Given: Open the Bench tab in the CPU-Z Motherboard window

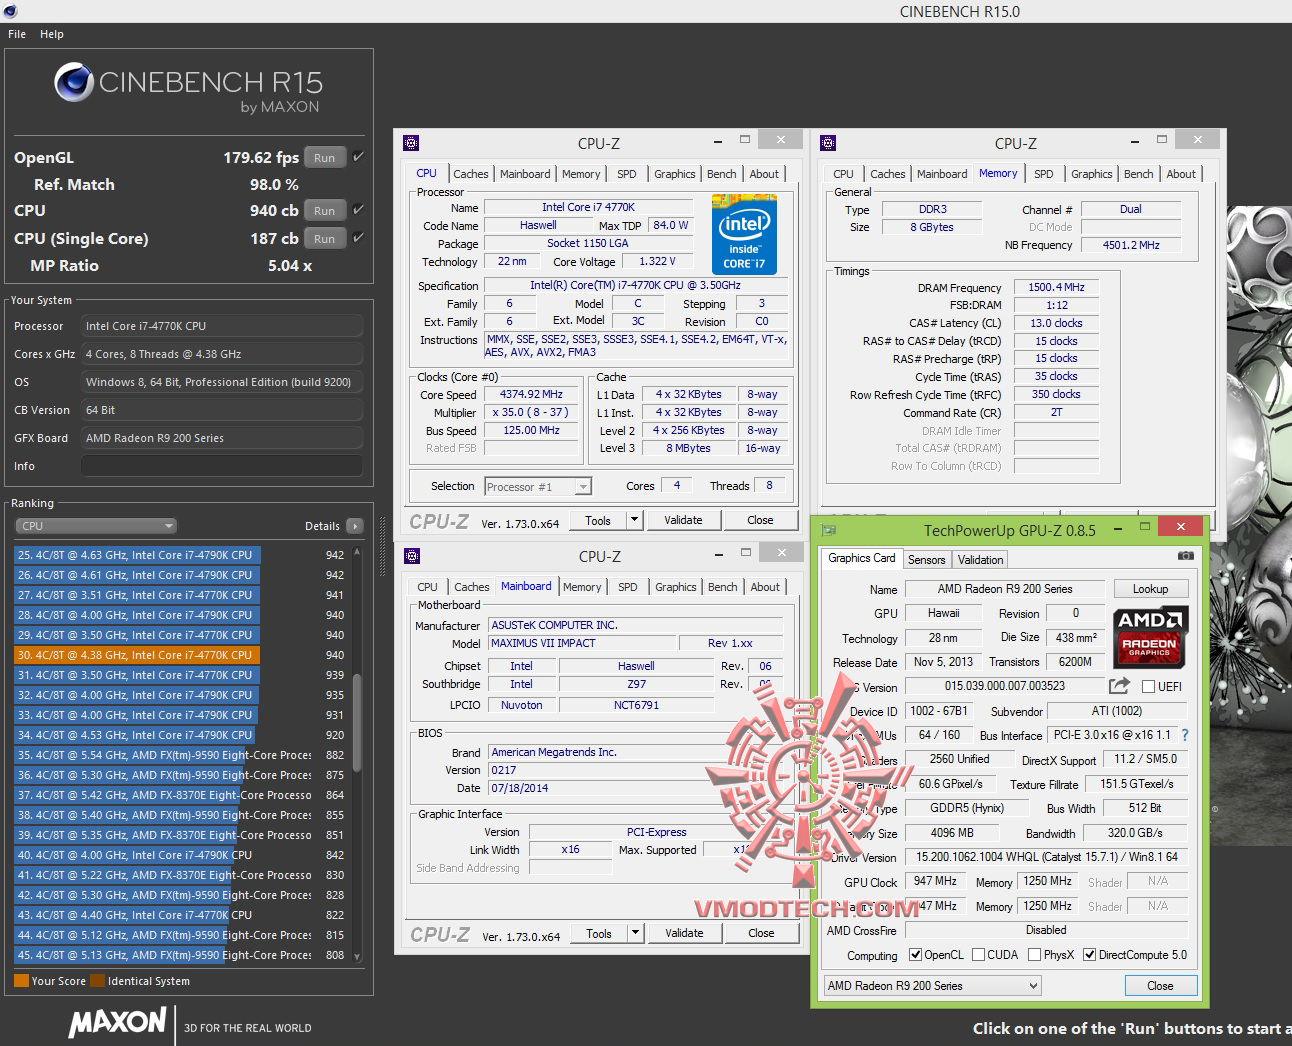Looking at the screenshot, I should tap(723, 587).
